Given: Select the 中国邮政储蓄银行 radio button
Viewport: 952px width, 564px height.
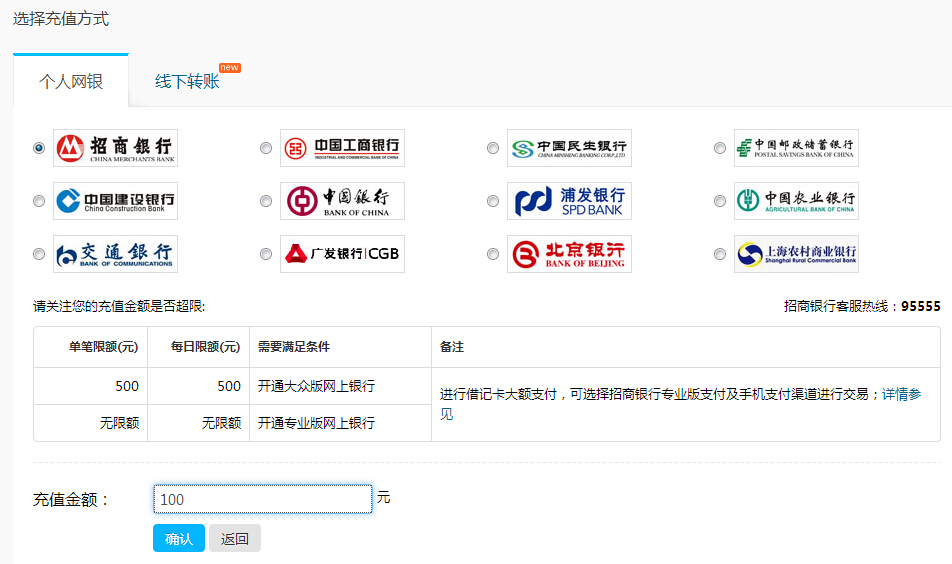Looking at the screenshot, I should point(720,148).
